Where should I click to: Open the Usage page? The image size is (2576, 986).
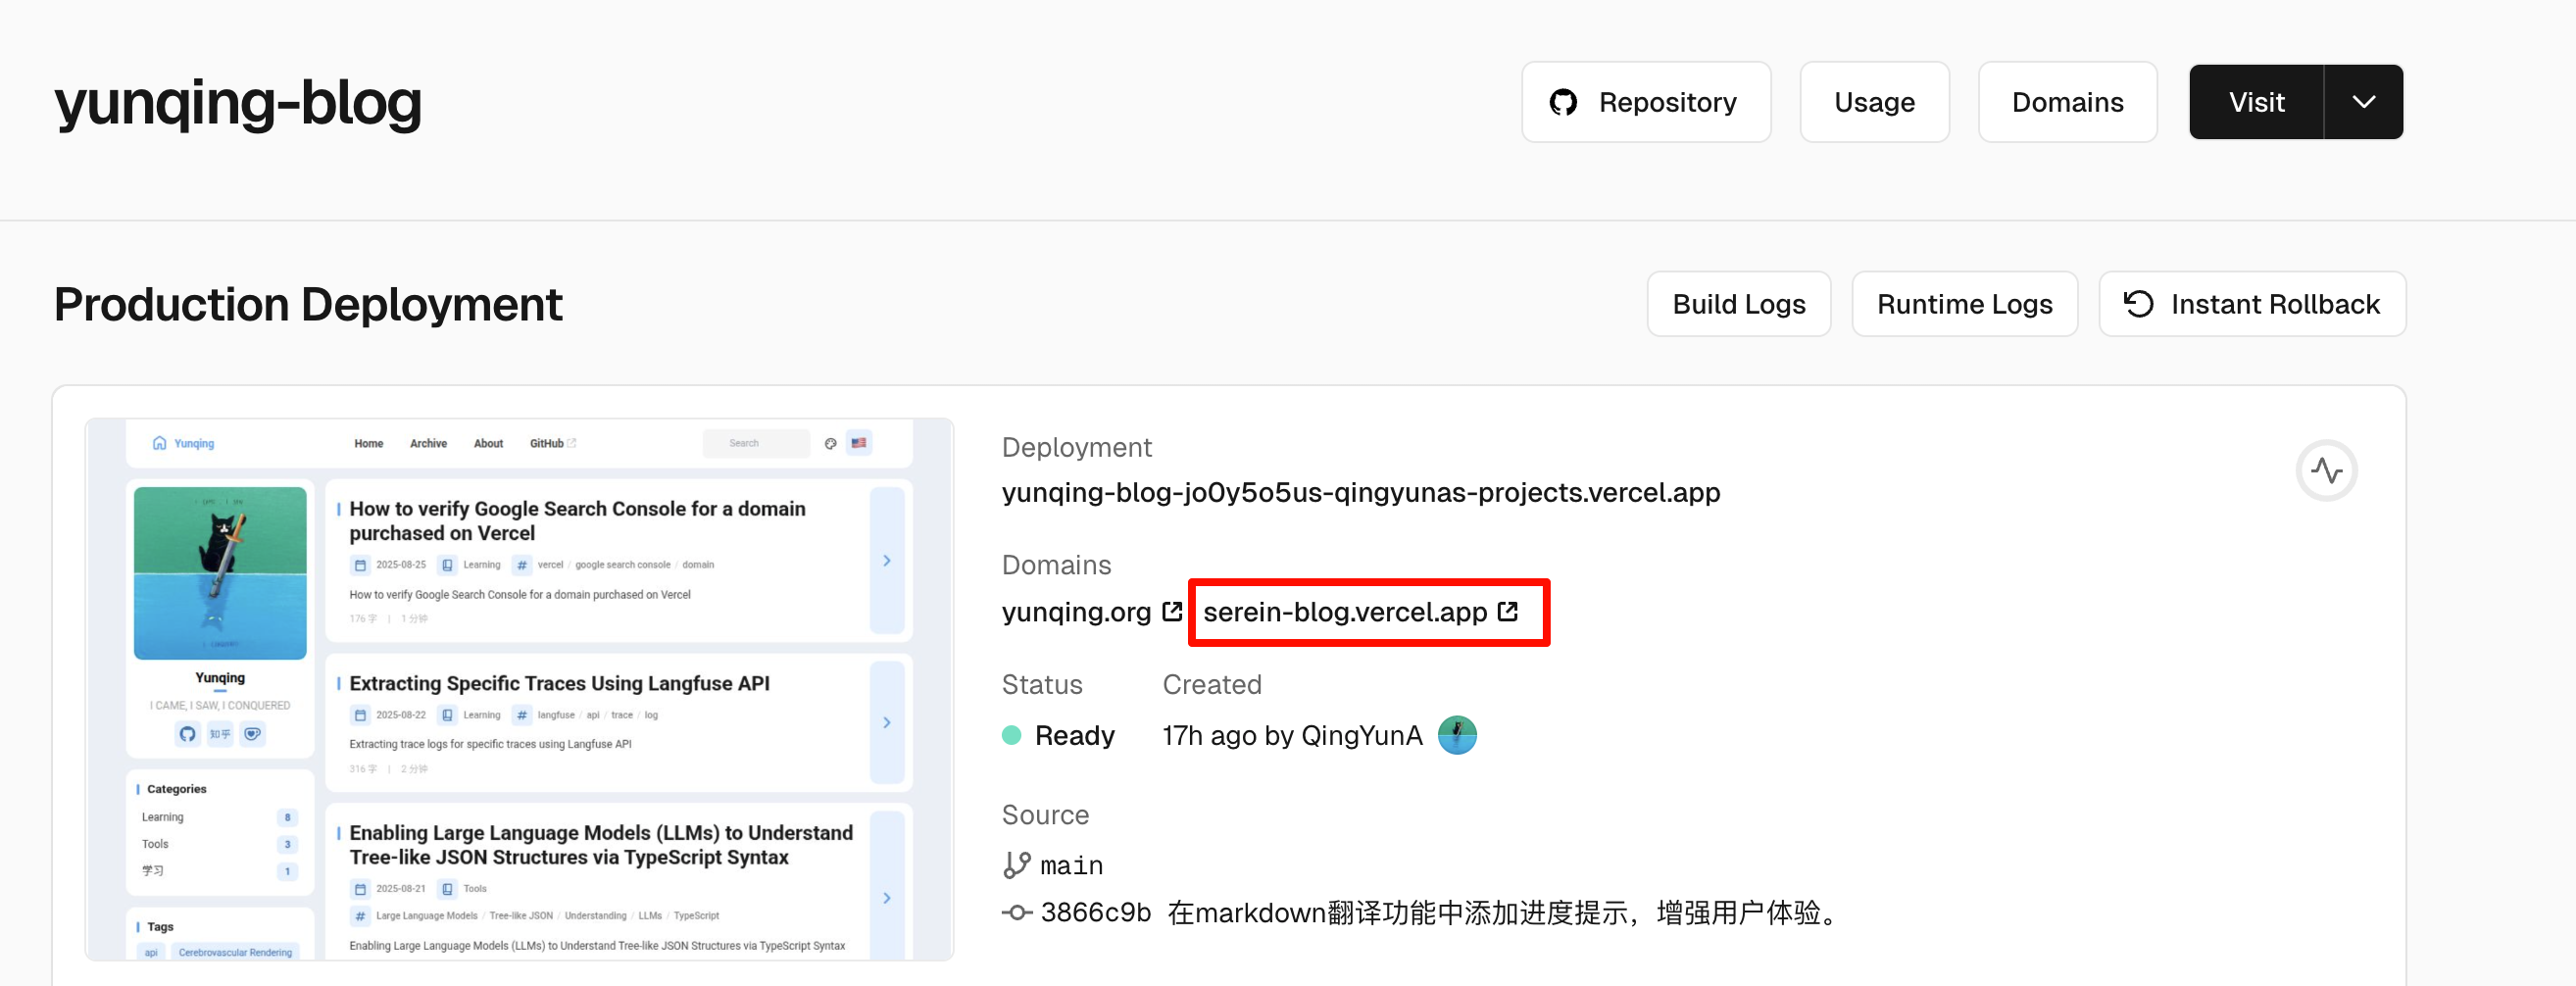1874,102
